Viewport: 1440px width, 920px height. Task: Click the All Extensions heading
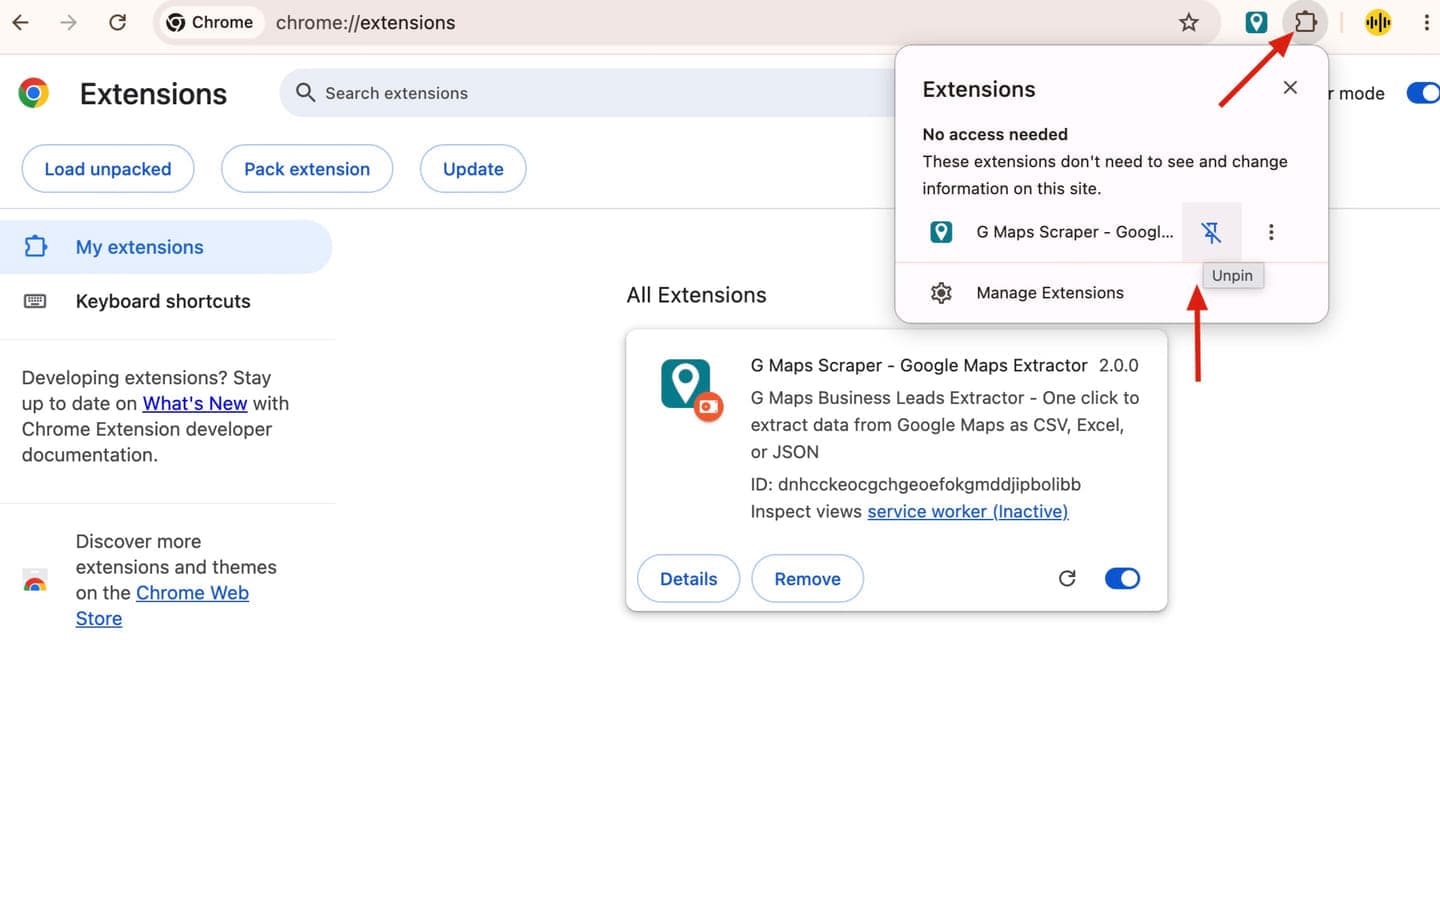click(696, 295)
